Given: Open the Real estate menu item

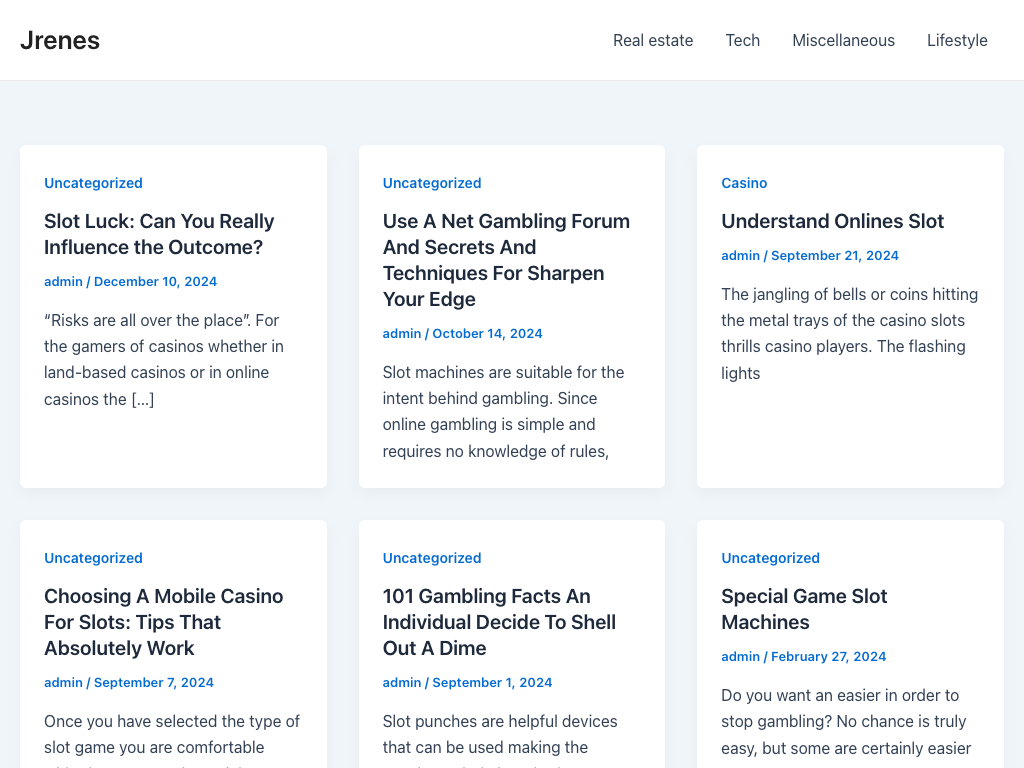Looking at the screenshot, I should click(652, 40).
